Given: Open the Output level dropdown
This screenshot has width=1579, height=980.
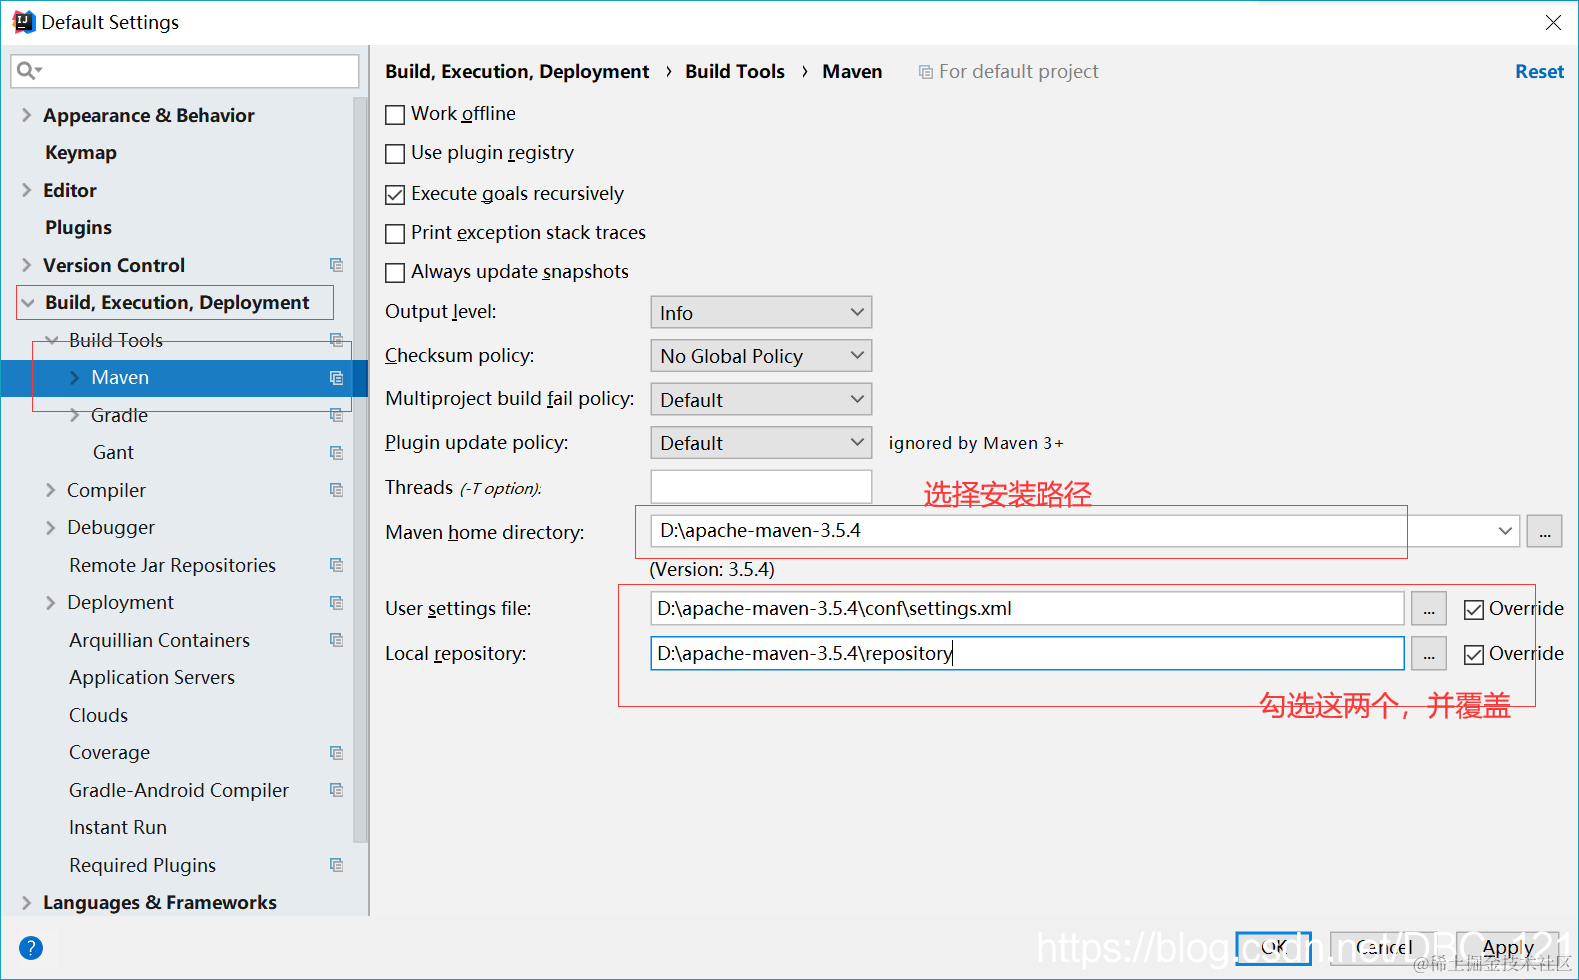Looking at the screenshot, I should 761,312.
